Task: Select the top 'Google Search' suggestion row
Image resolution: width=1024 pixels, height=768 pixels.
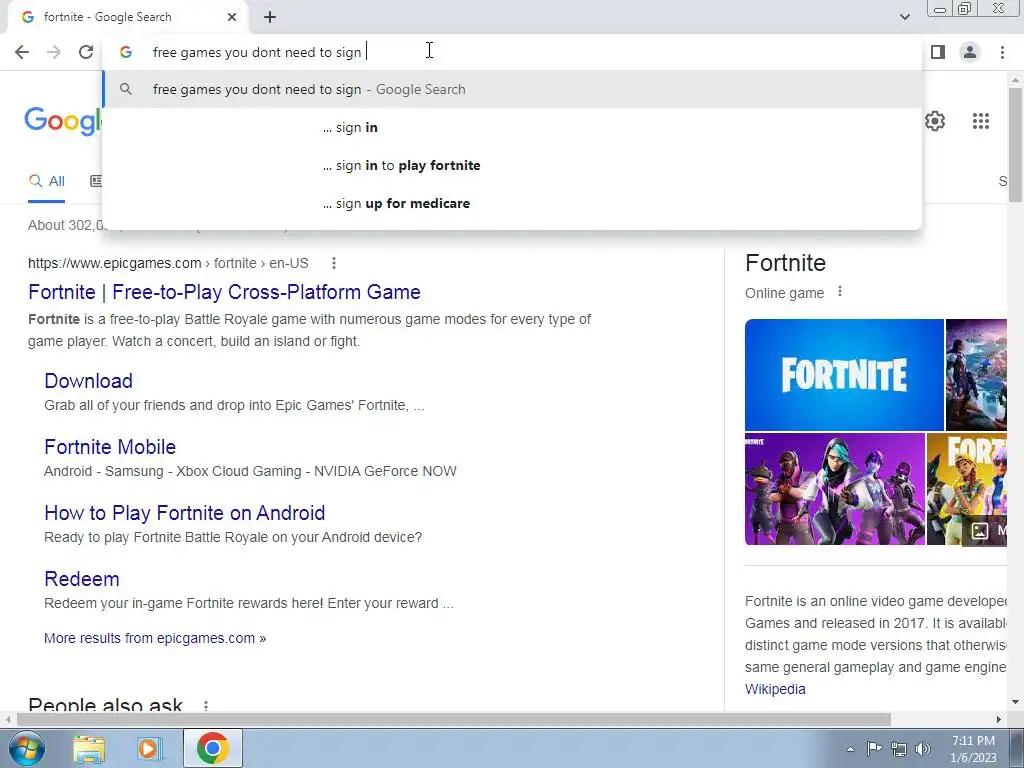Action: point(513,89)
